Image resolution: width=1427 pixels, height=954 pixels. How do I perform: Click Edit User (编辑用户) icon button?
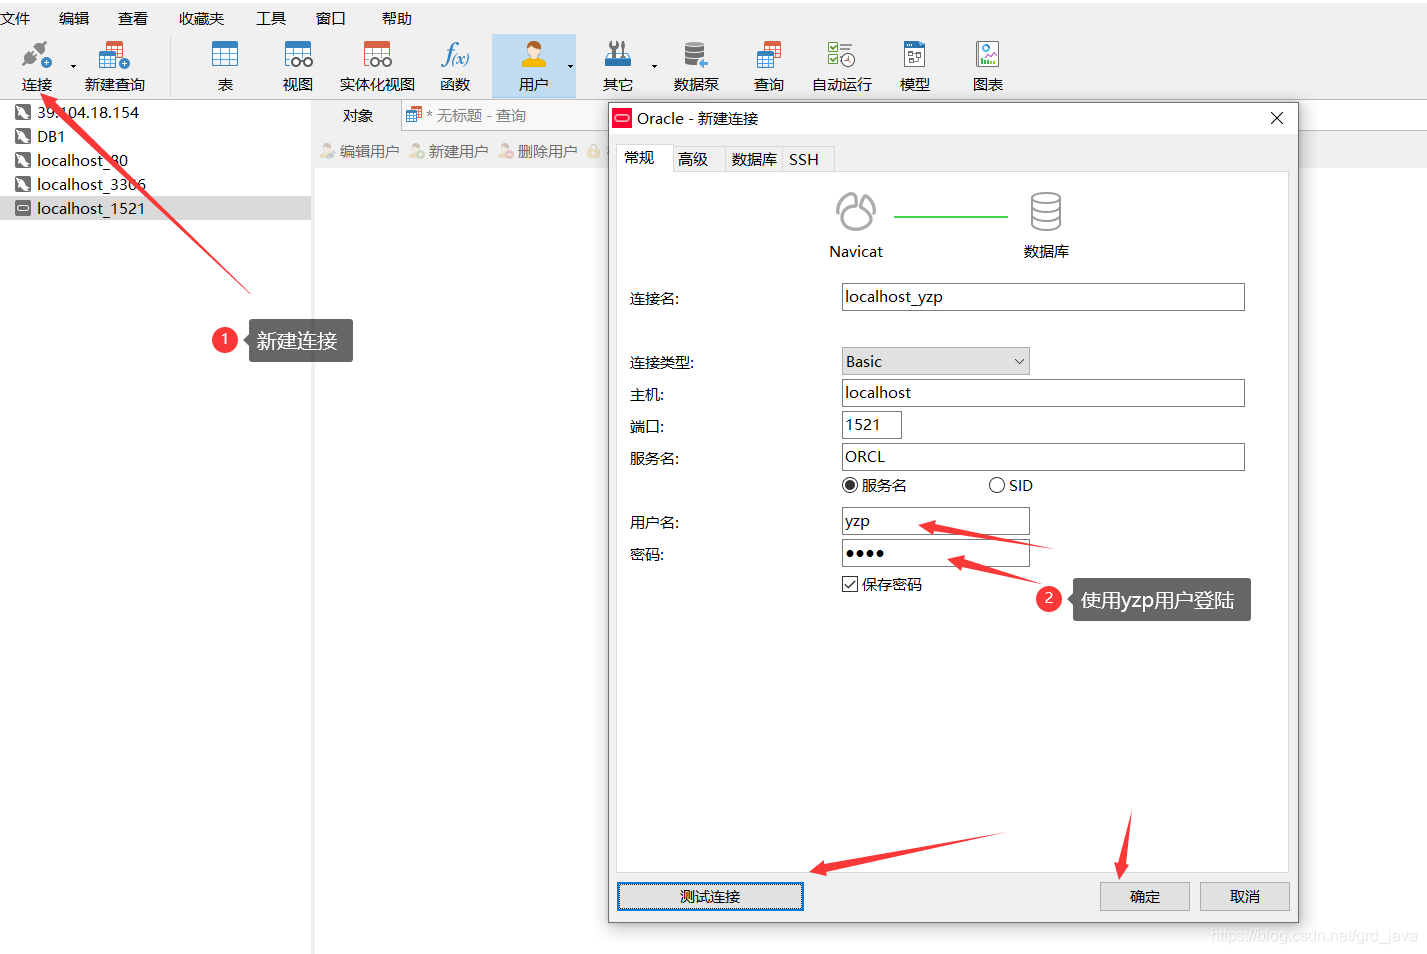click(359, 151)
